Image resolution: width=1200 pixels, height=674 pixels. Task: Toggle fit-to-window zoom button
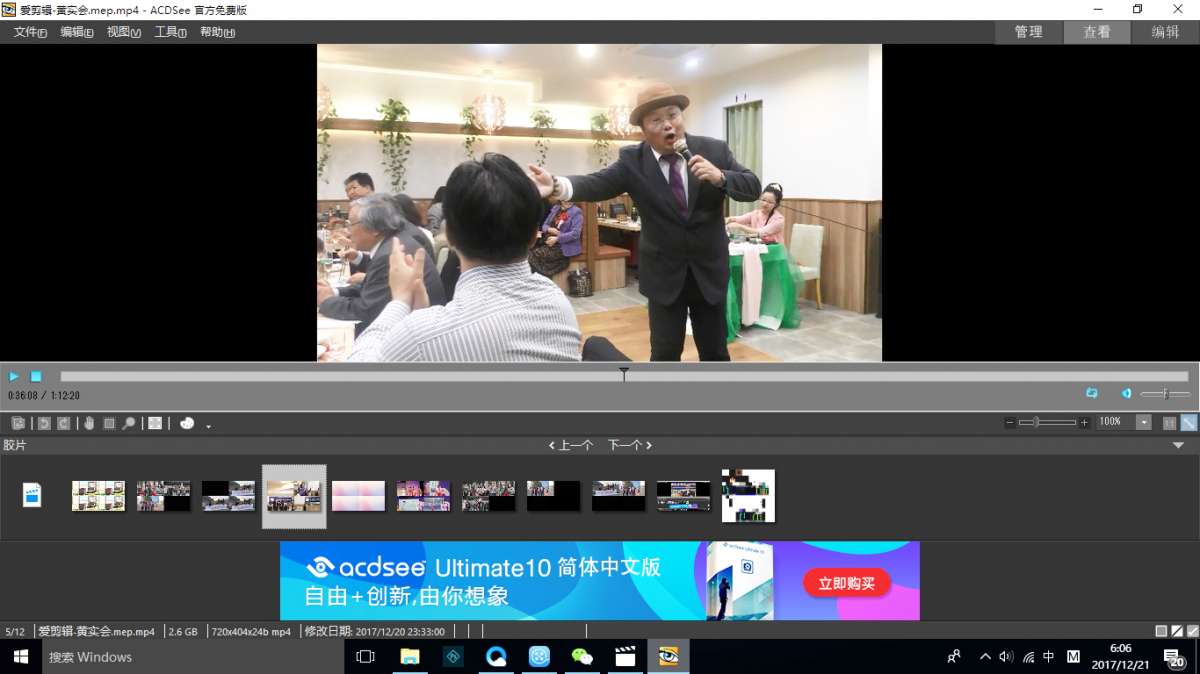point(1188,423)
